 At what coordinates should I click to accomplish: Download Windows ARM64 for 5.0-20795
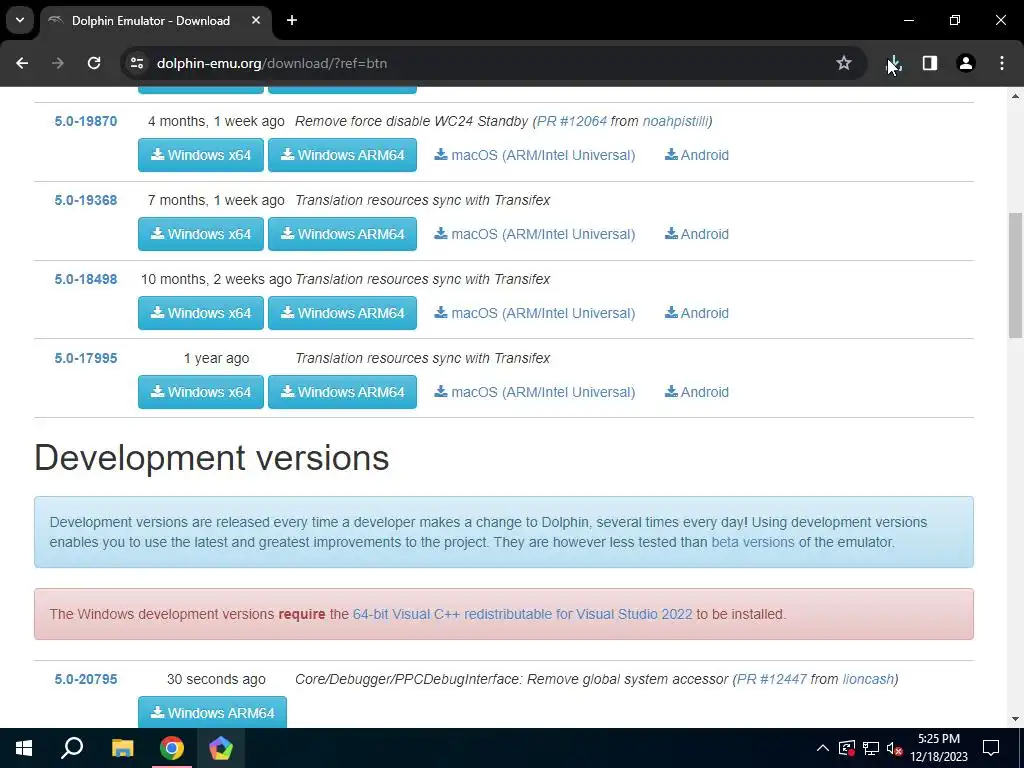(212, 712)
